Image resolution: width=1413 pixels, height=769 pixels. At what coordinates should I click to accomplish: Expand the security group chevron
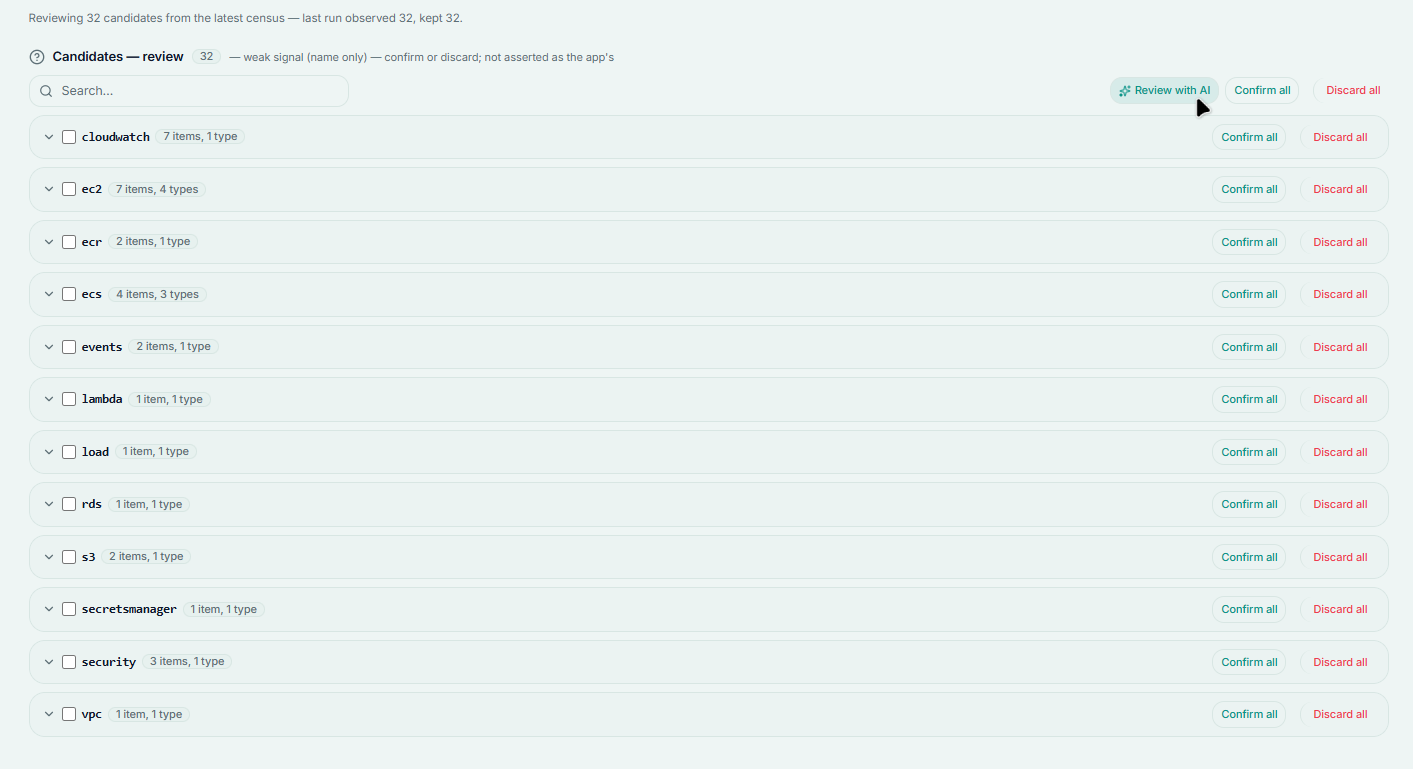point(49,662)
